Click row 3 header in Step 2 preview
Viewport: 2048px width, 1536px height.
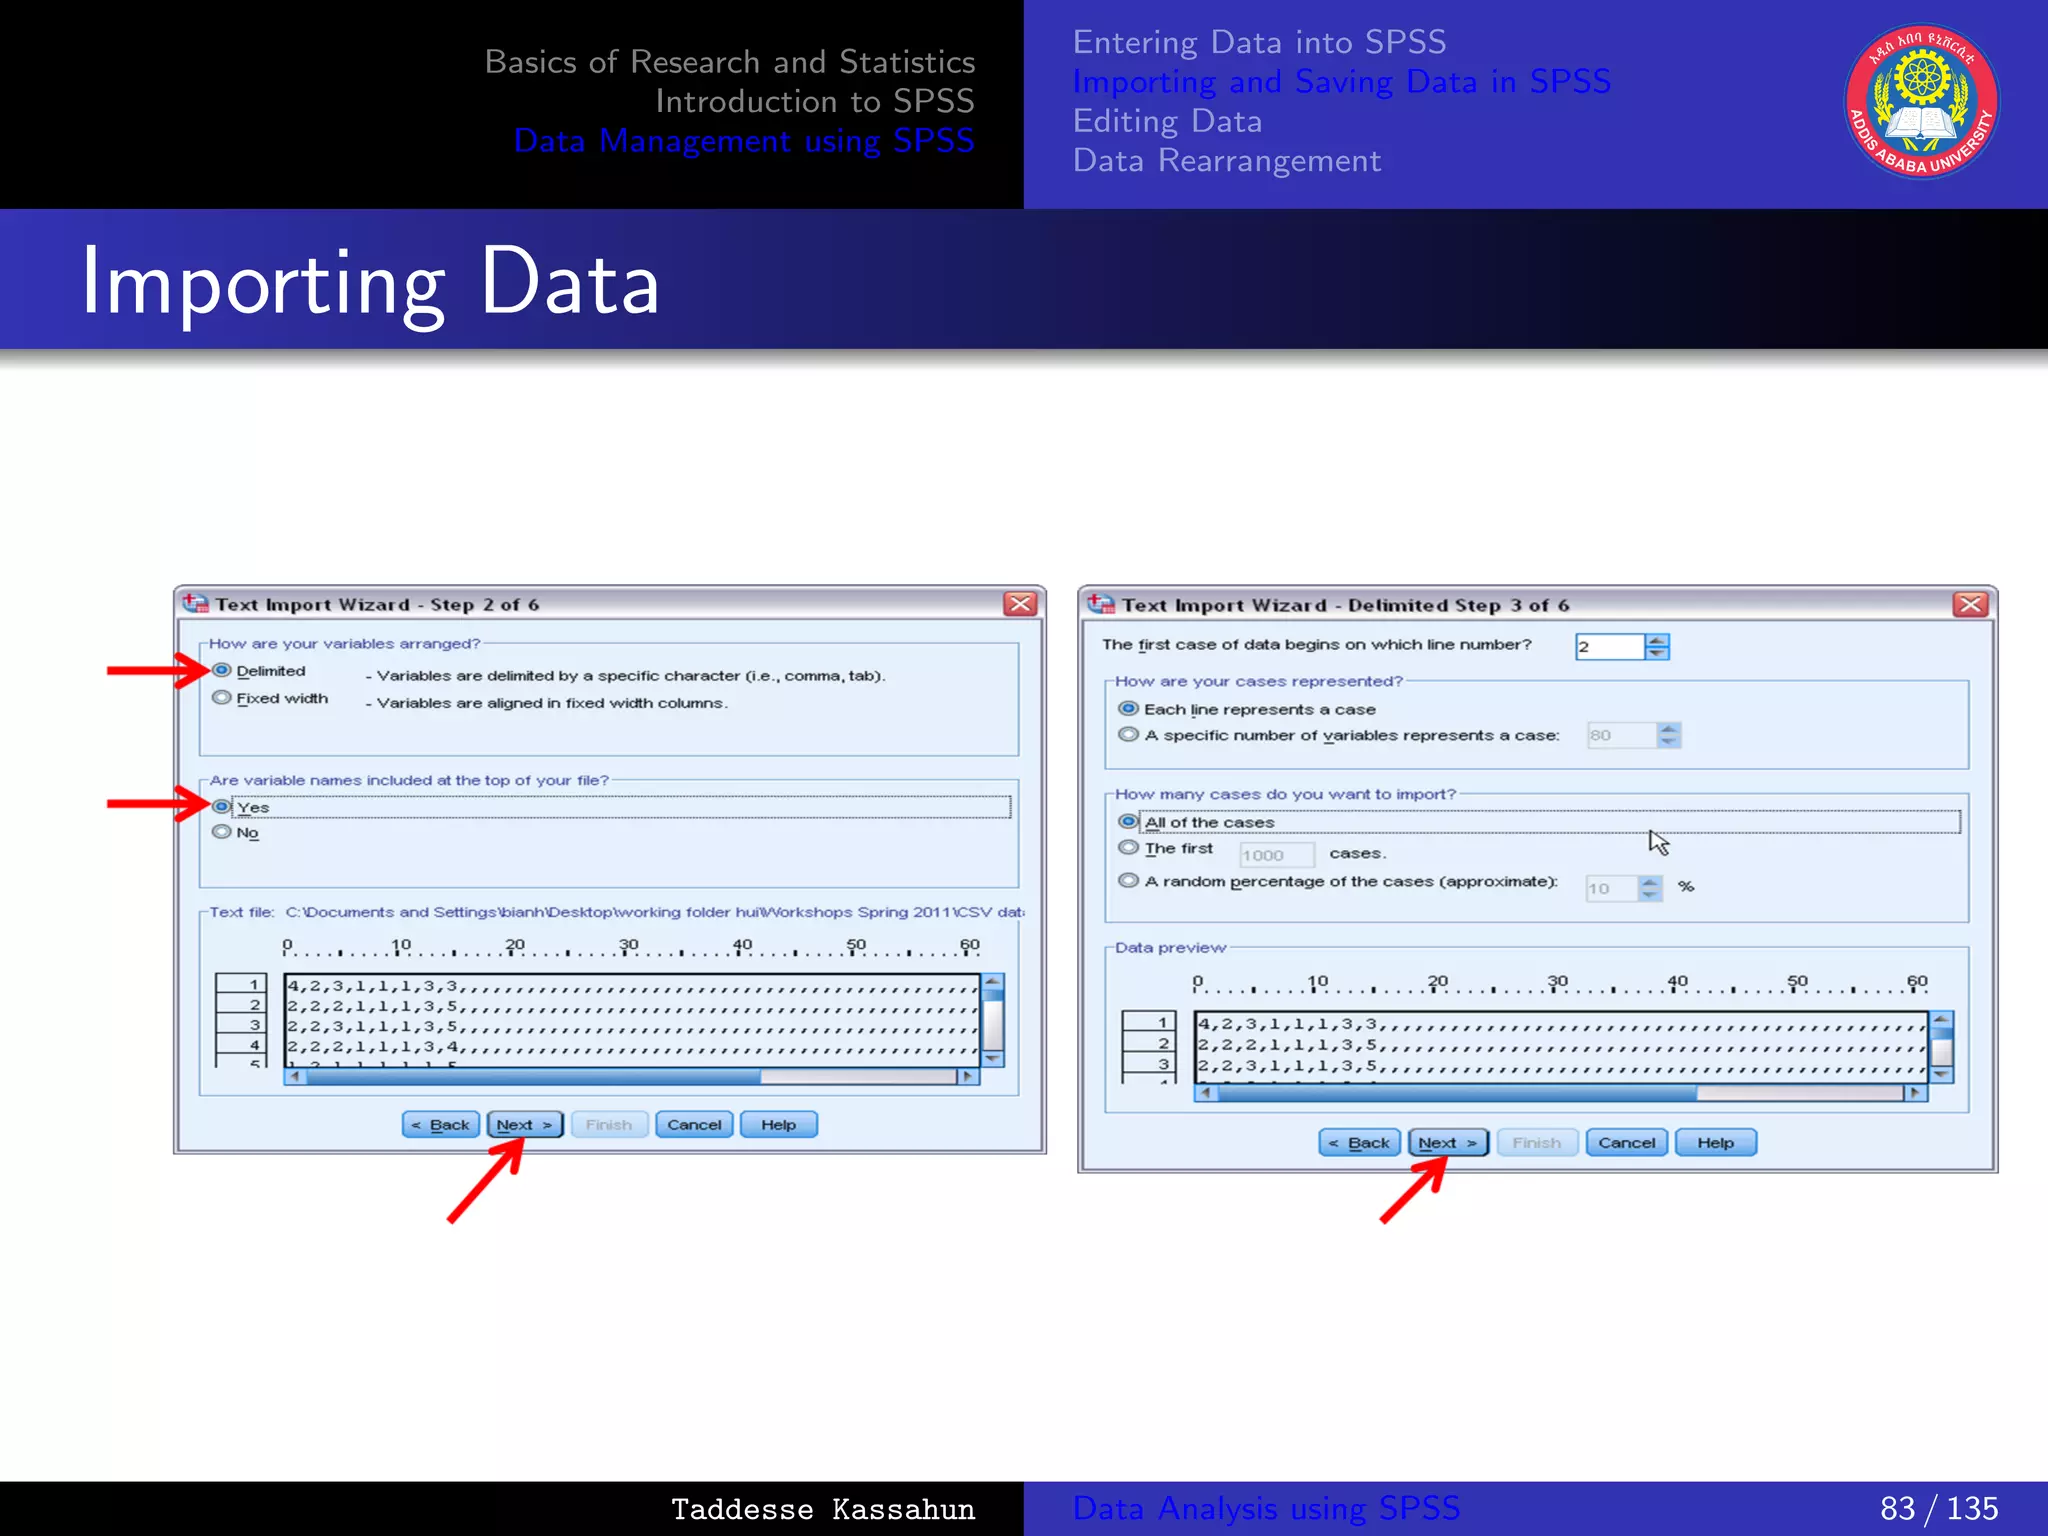click(241, 1025)
